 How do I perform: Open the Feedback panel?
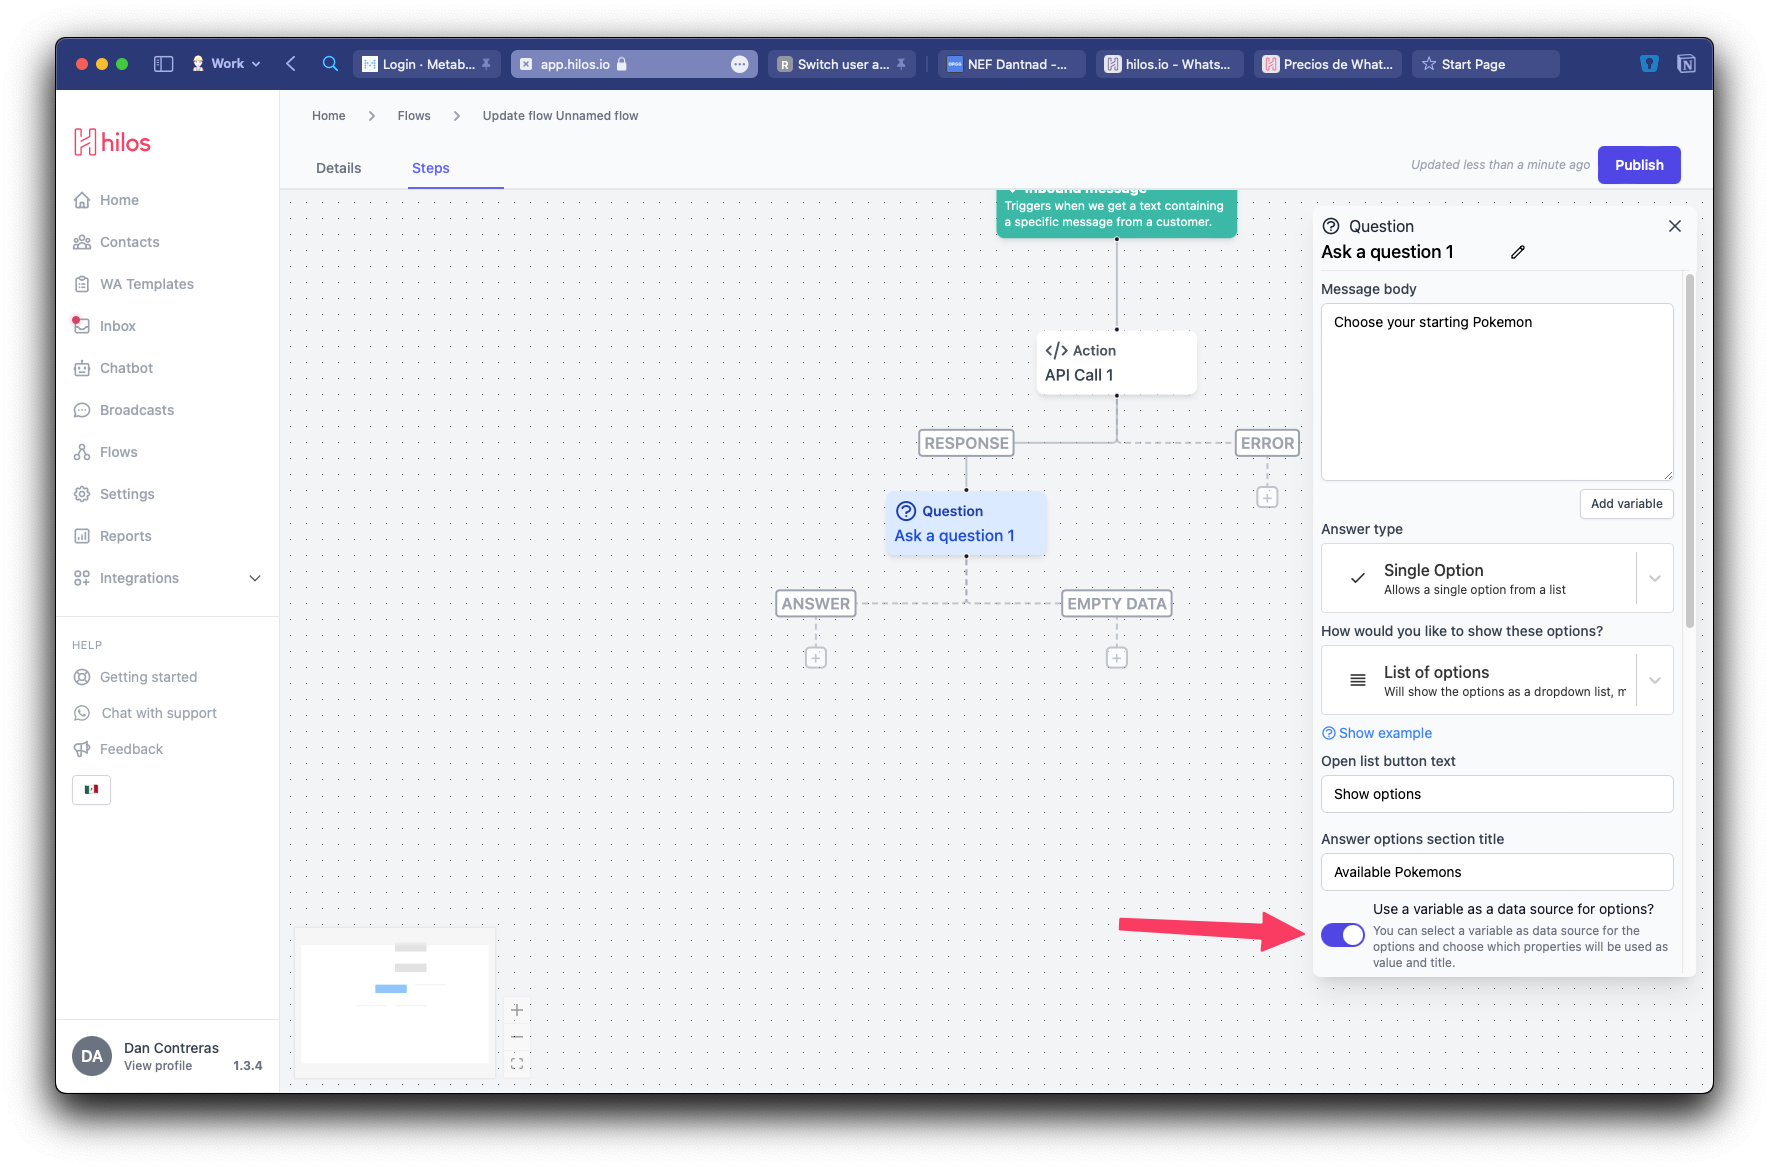click(130, 748)
